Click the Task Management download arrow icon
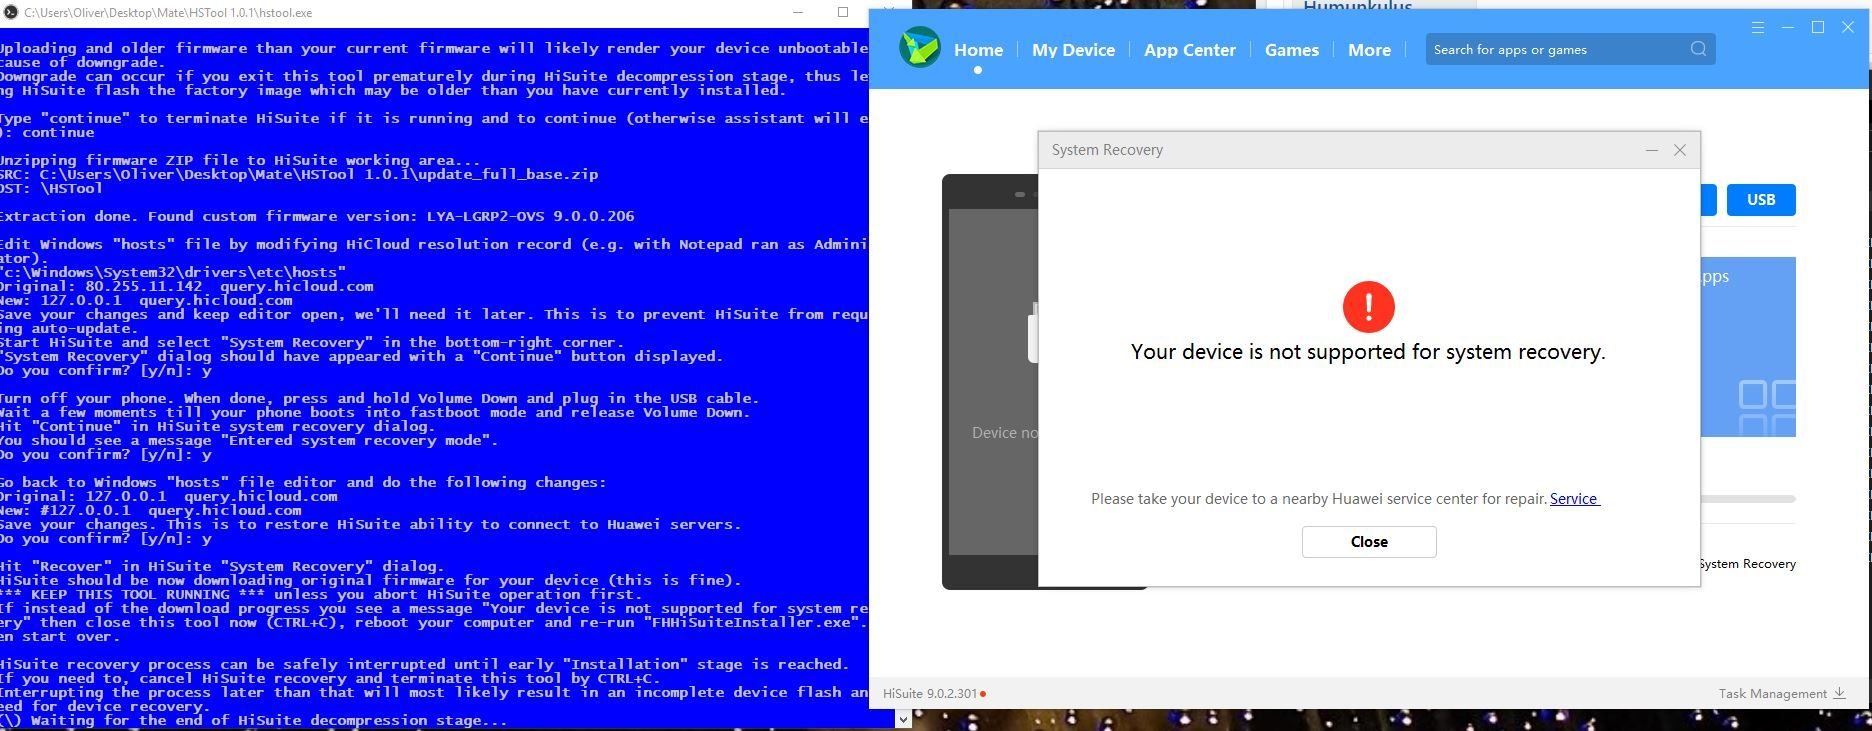 tap(1838, 693)
